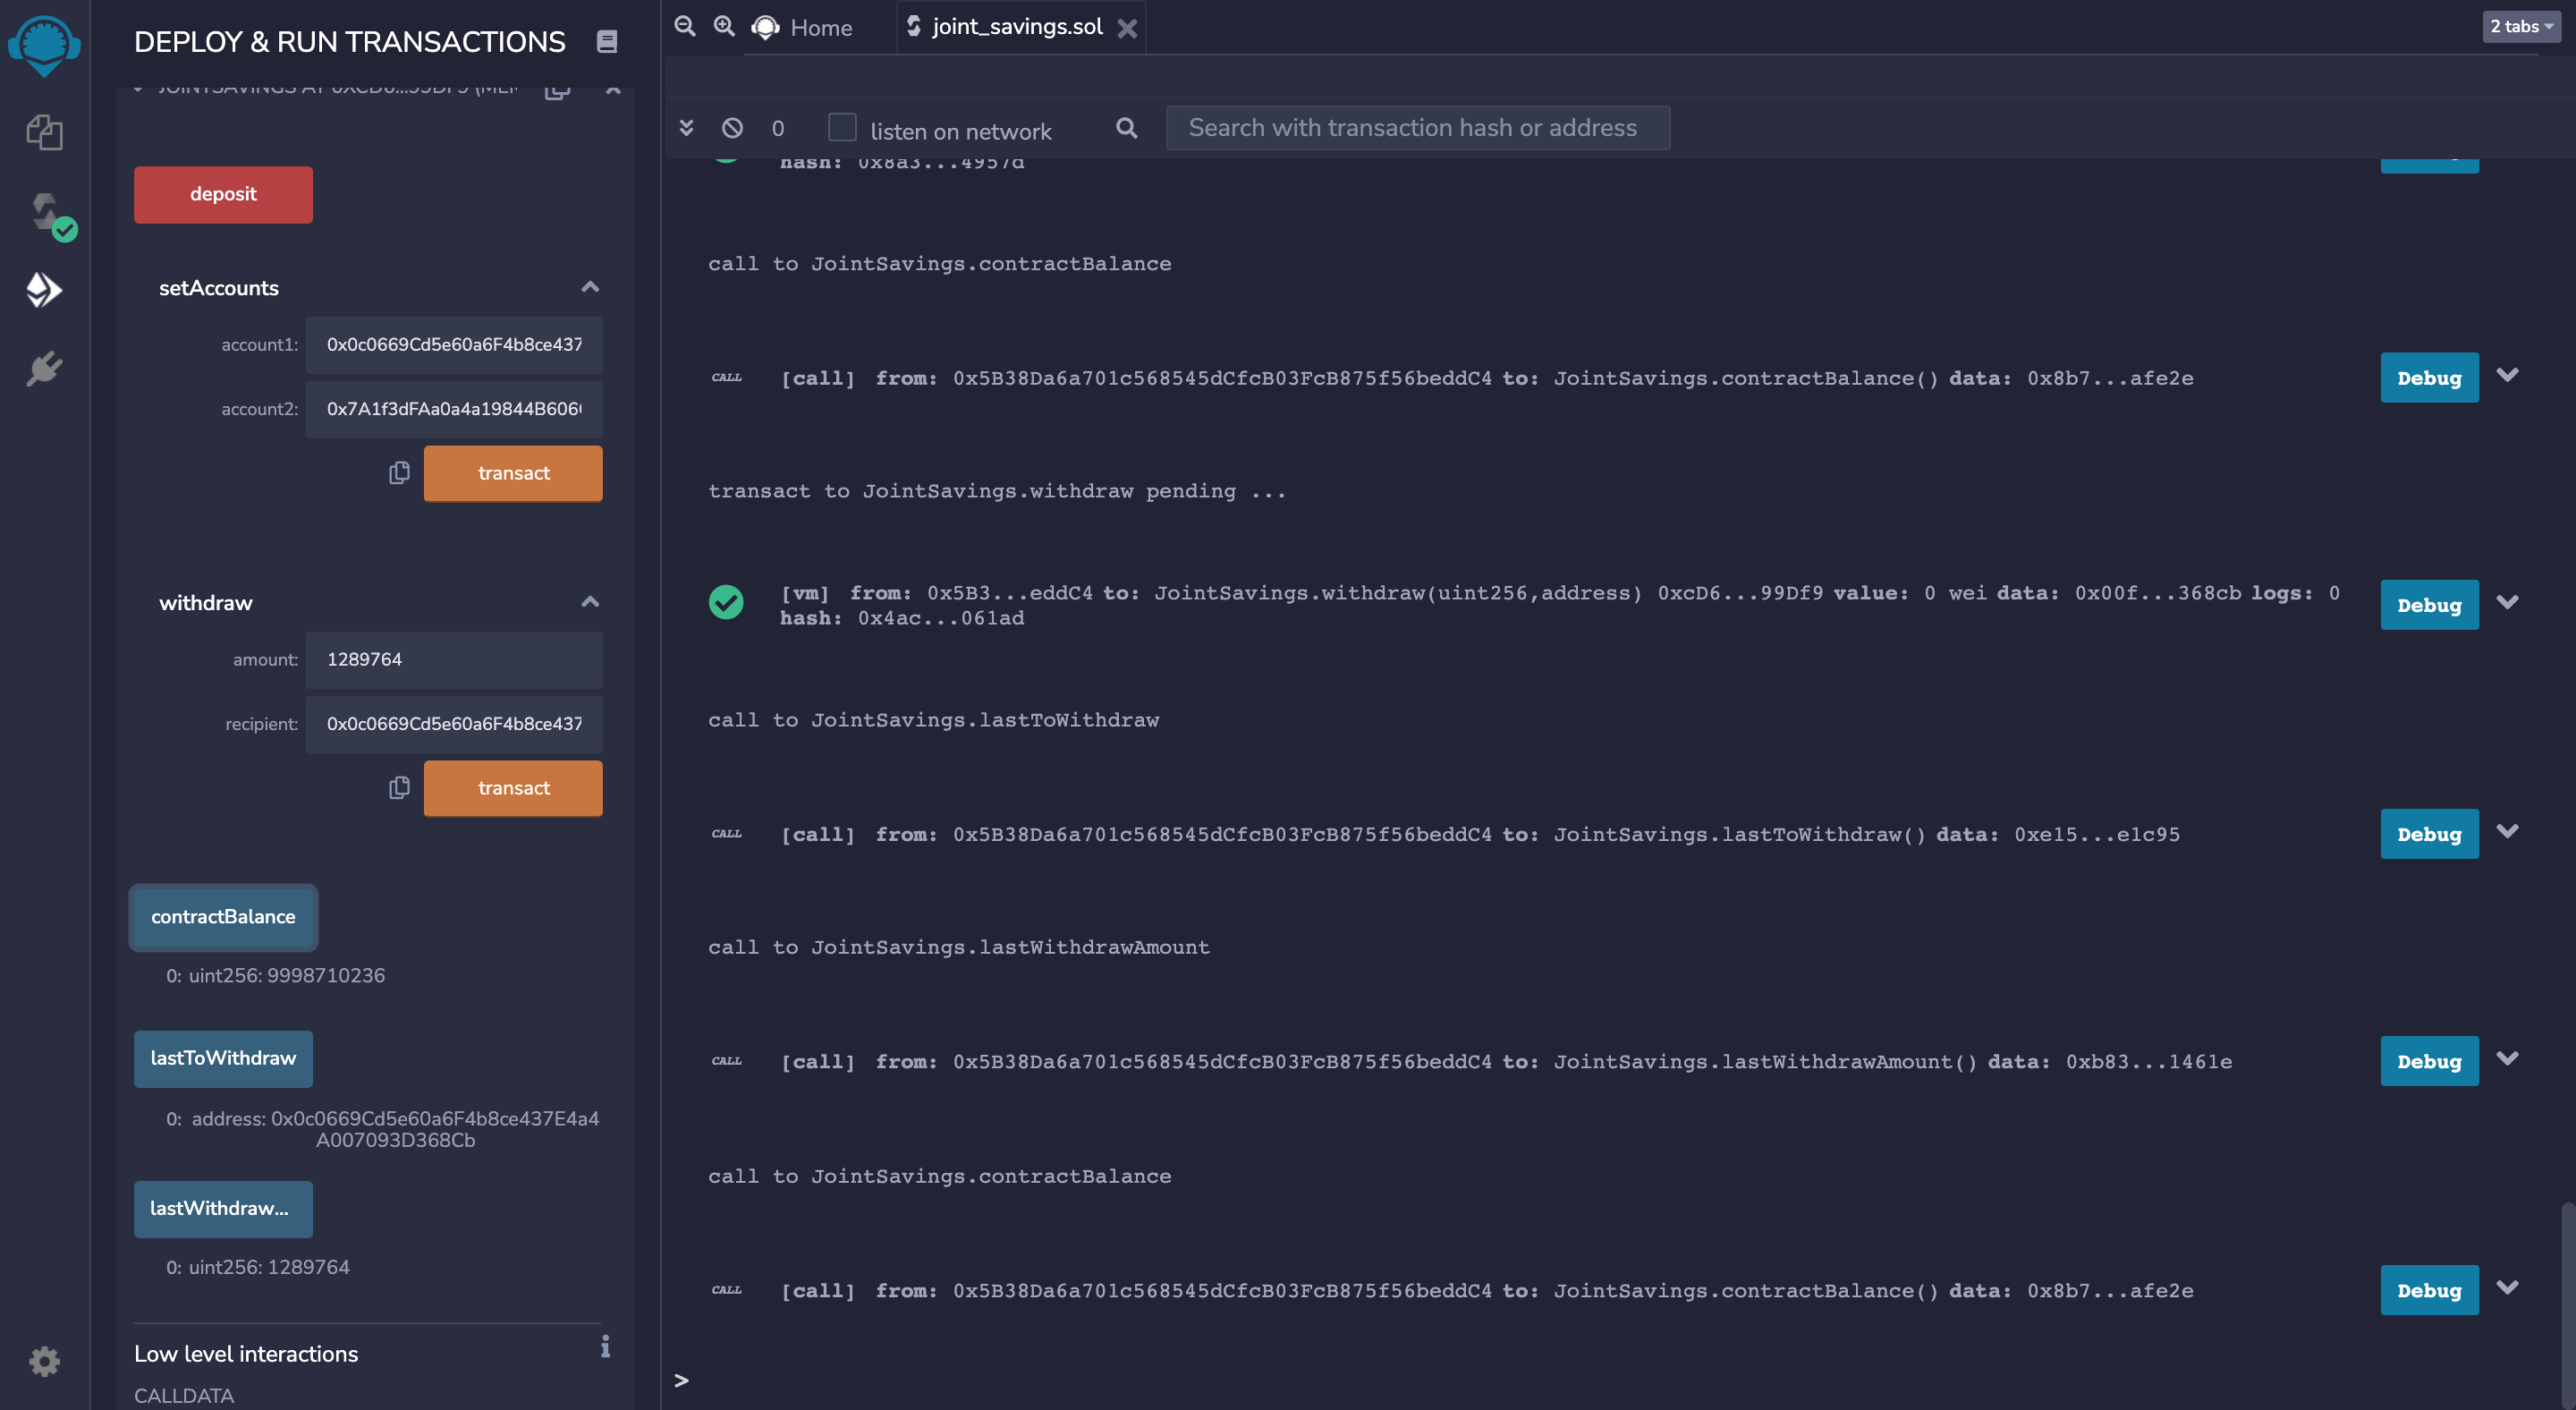The width and height of the screenshot is (2576, 1410).
Task: Click the lastWithdraw... getter button
Action: pyautogui.click(x=223, y=1209)
